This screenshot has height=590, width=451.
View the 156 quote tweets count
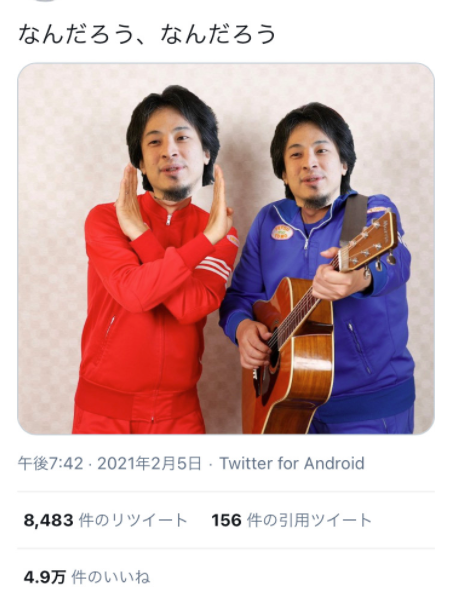coord(226,520)
